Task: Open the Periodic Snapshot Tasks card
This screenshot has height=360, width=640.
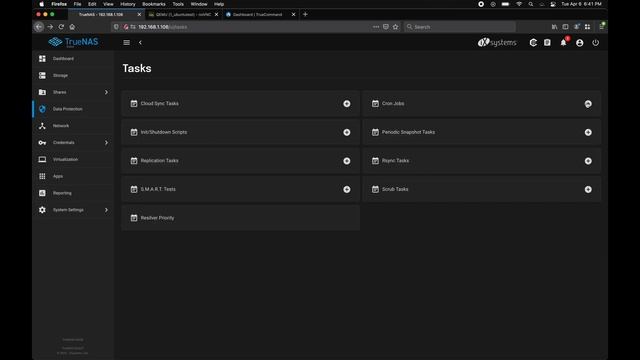Action: point(482,132)
